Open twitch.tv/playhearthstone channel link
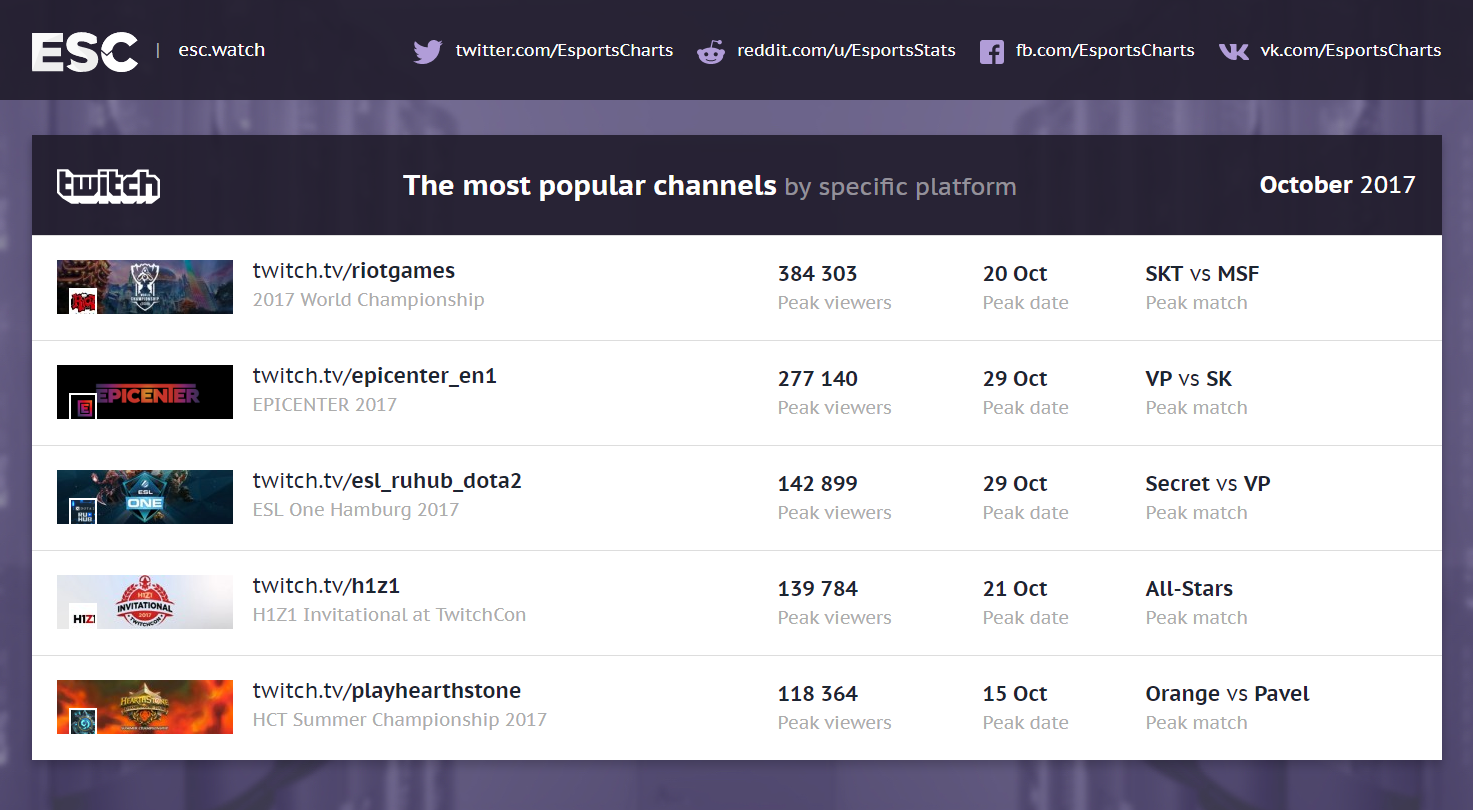This screenshot has width=1473, height=810. [386, 691]
